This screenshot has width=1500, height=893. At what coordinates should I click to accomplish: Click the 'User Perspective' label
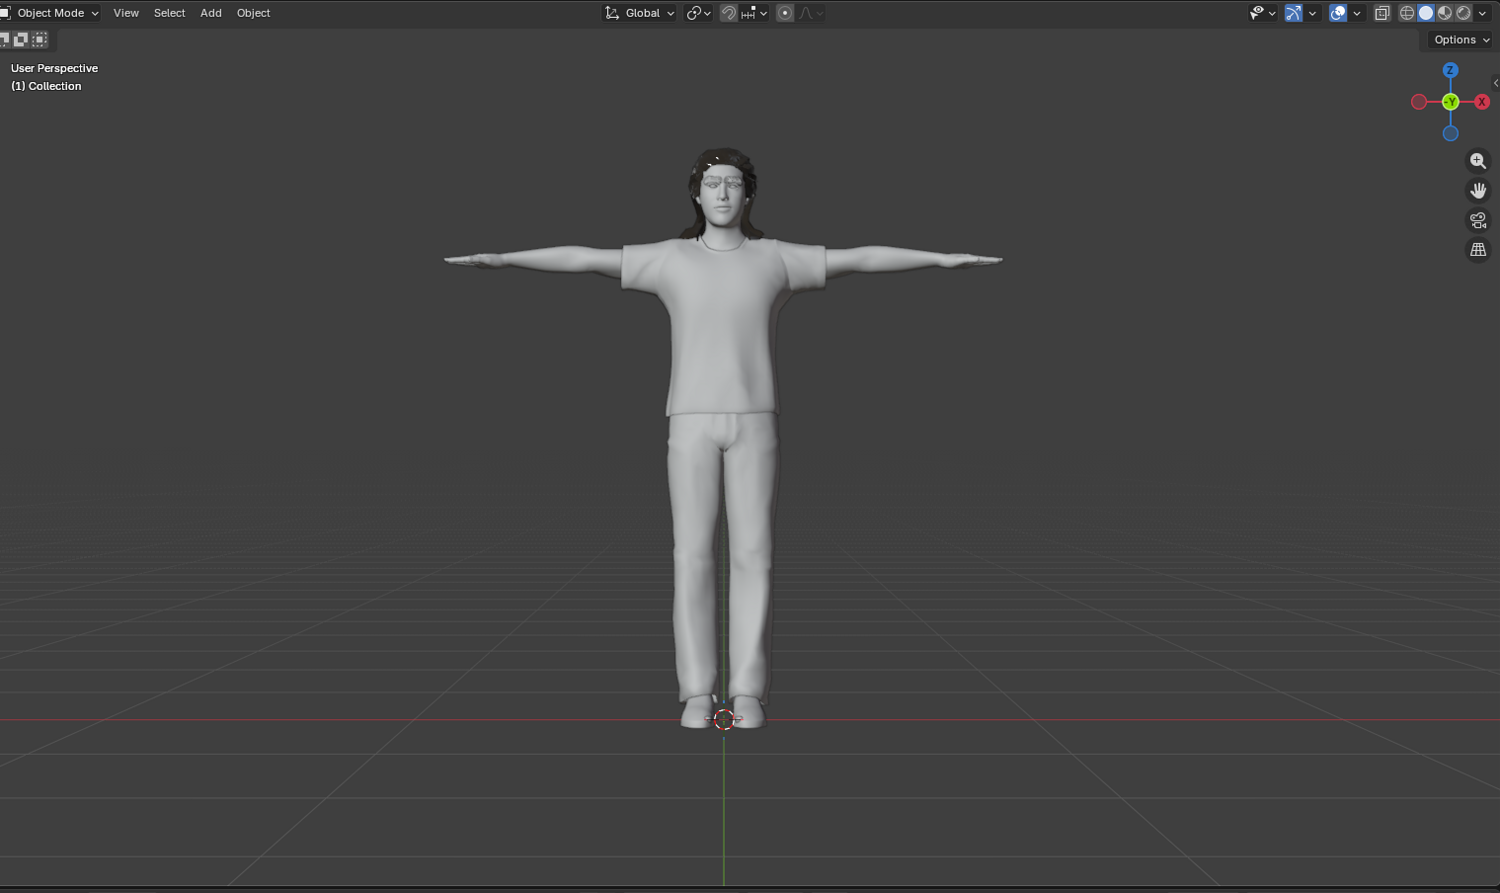[x=54, y=68]
